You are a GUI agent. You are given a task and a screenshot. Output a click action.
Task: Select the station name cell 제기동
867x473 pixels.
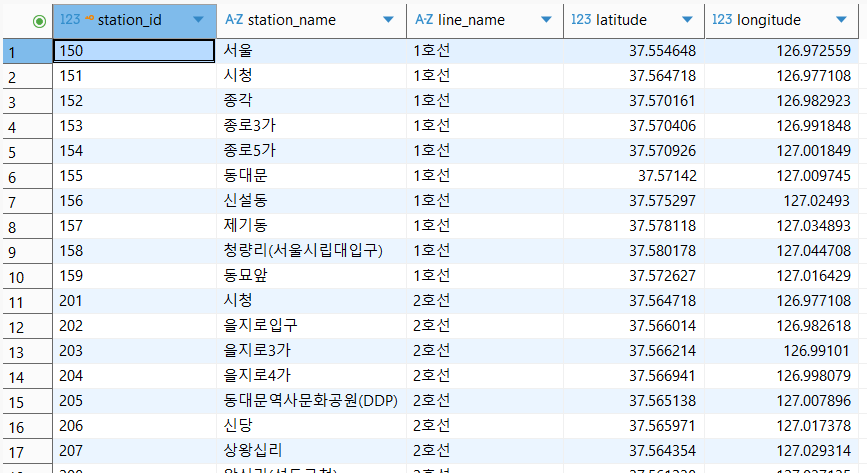[311, 226]
